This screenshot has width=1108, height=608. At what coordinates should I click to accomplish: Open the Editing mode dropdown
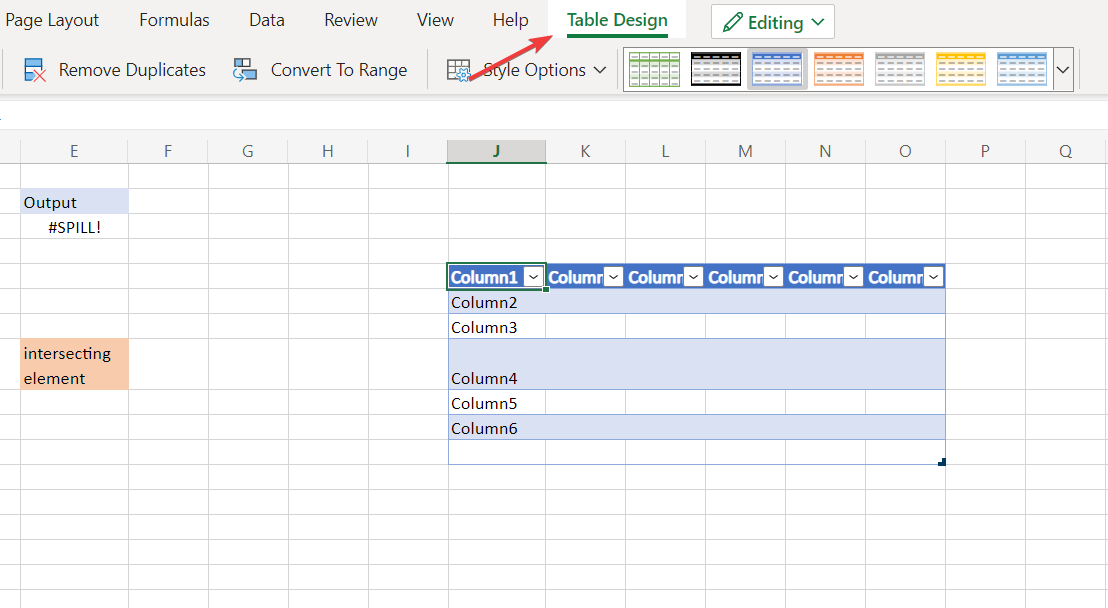click(818, 23)
